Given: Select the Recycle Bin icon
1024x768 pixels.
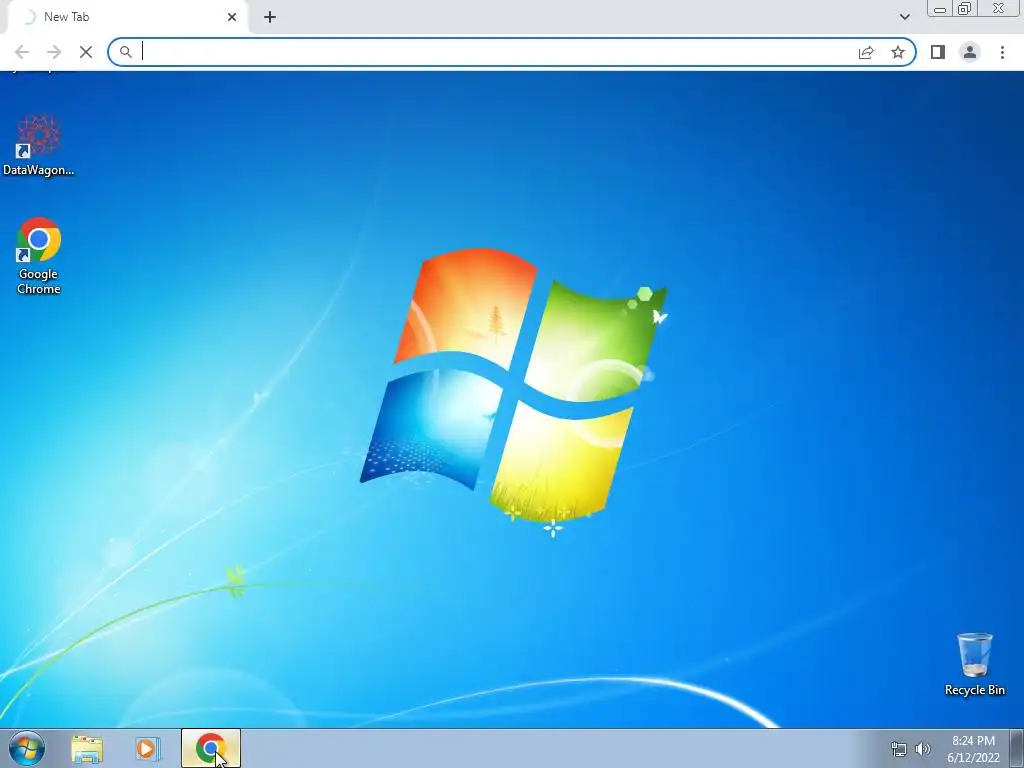Looking at the screenshot, I should (975, 664).
